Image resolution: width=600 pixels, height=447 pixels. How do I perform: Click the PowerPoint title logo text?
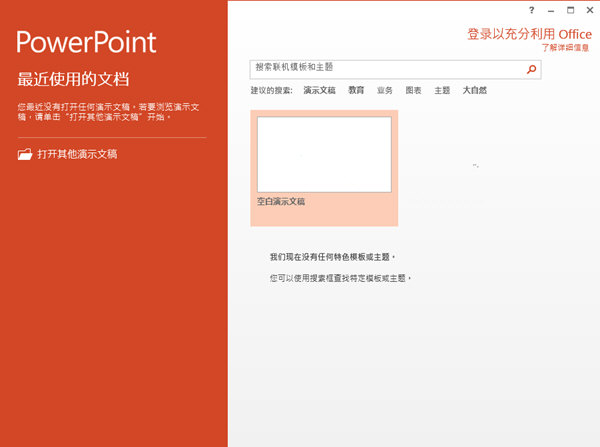coord(86,42)
